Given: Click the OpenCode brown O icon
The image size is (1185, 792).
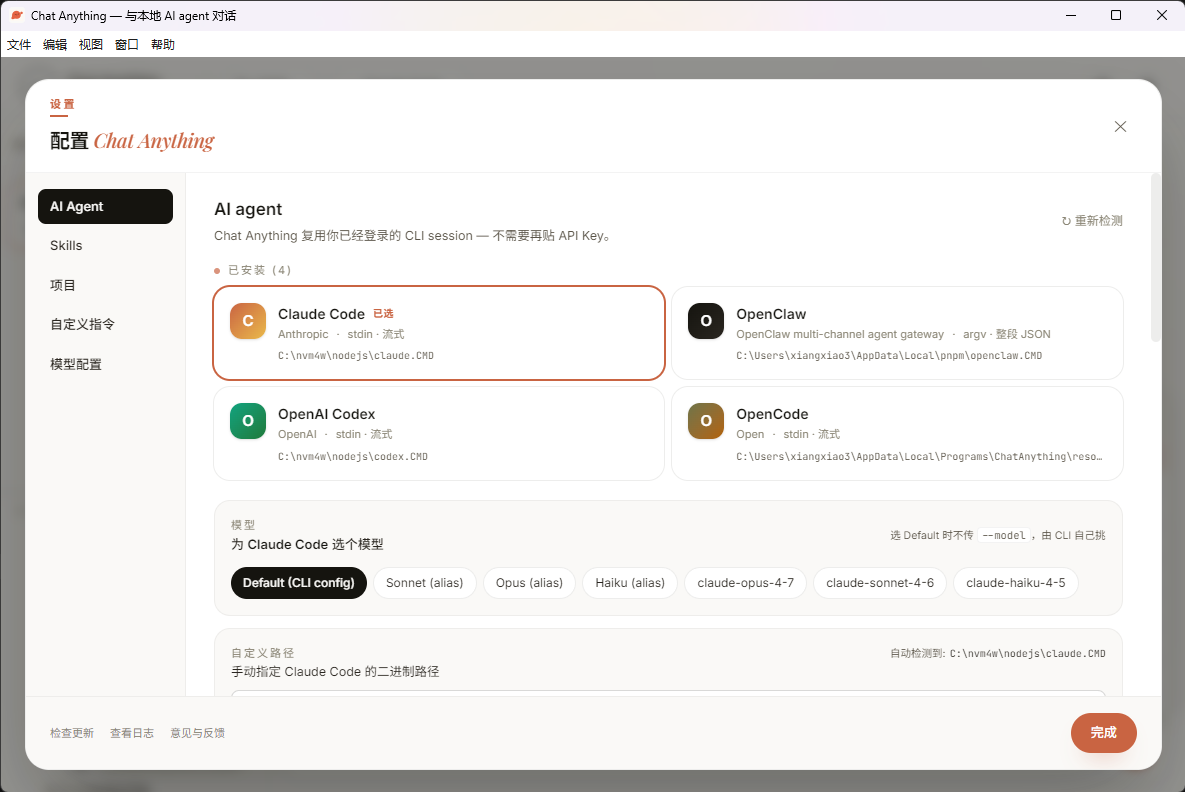Looking at the screenshot, I should 706,421.
